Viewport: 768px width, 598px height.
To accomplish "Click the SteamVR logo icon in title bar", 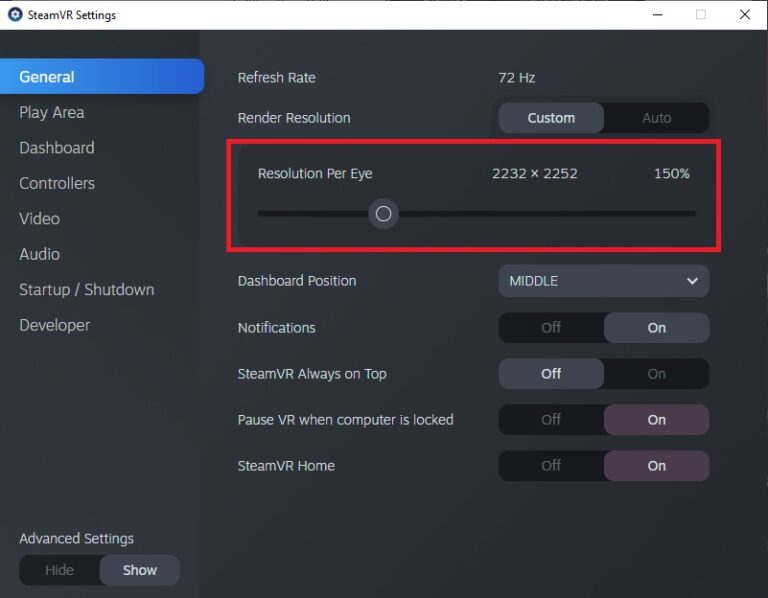I will point(15,15).
